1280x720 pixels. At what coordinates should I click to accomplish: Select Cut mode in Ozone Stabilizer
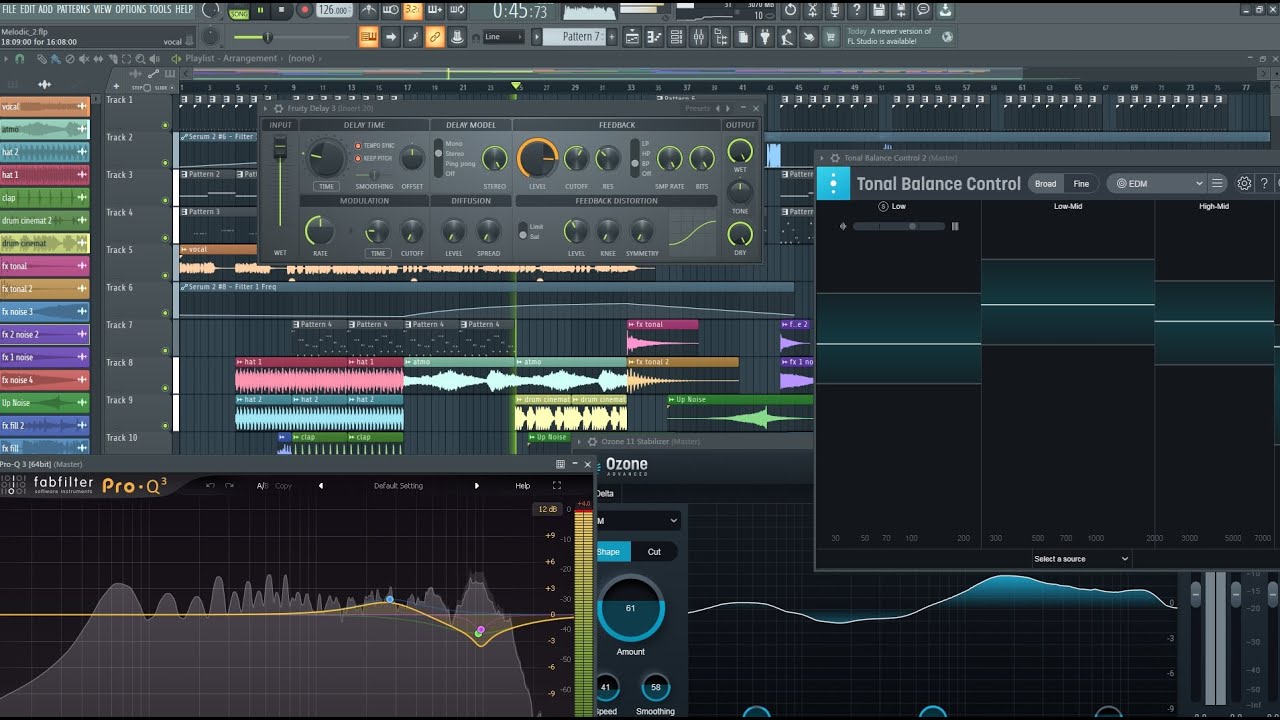pos(654,551)
